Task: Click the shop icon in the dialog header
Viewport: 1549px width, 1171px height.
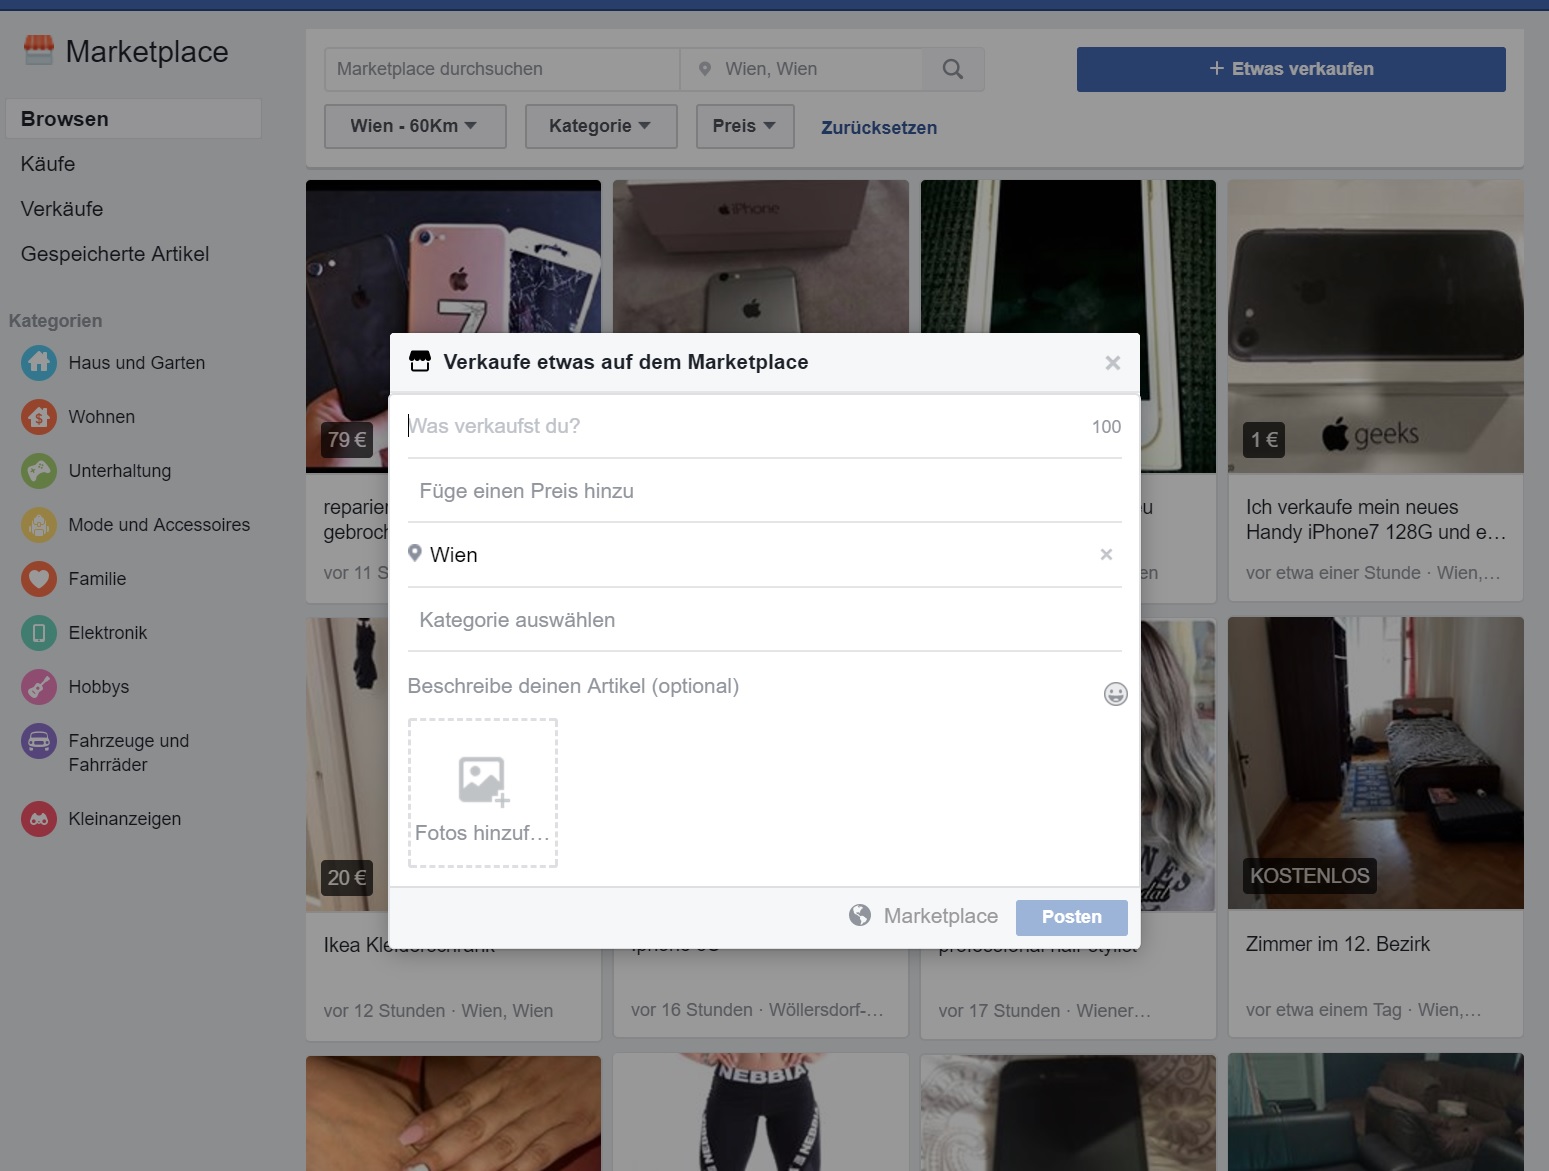Action: 420,361
